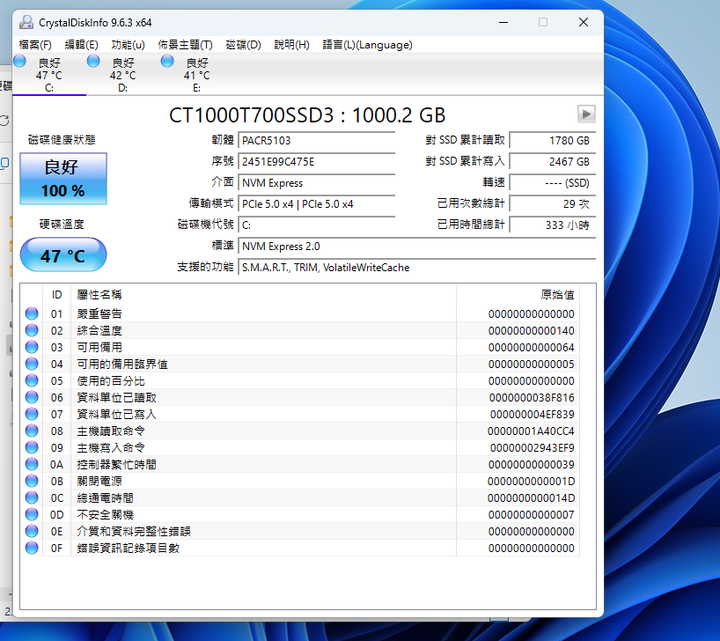Screen dimensions: 720x641
Task: Click status icon of attribute 0C 總通電時間
Action: (32, 498)
